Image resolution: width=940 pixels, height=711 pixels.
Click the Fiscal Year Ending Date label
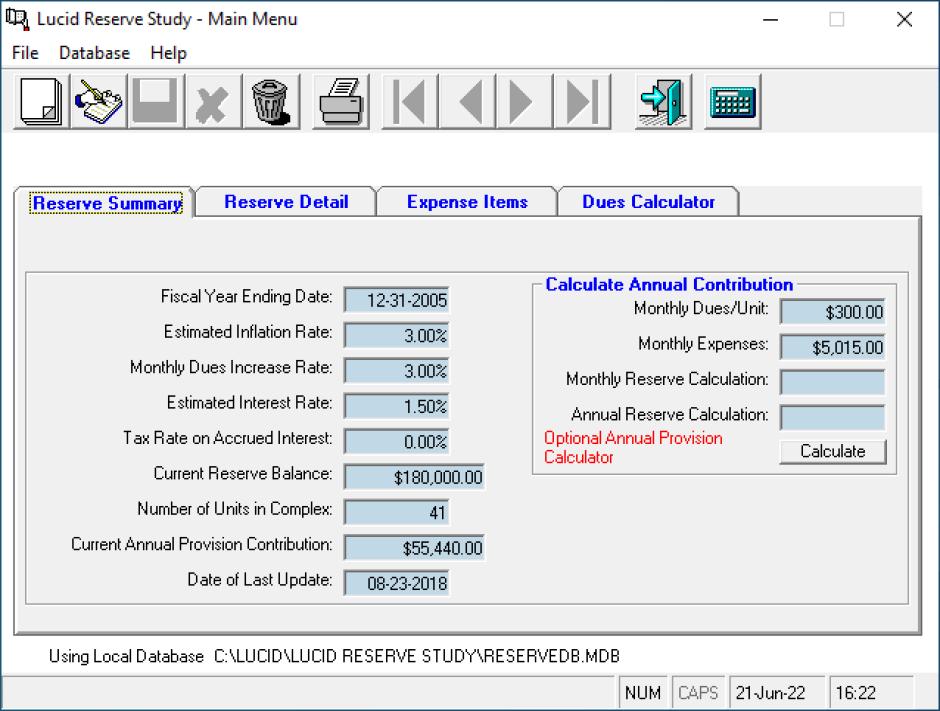click(x=246, y=296)
